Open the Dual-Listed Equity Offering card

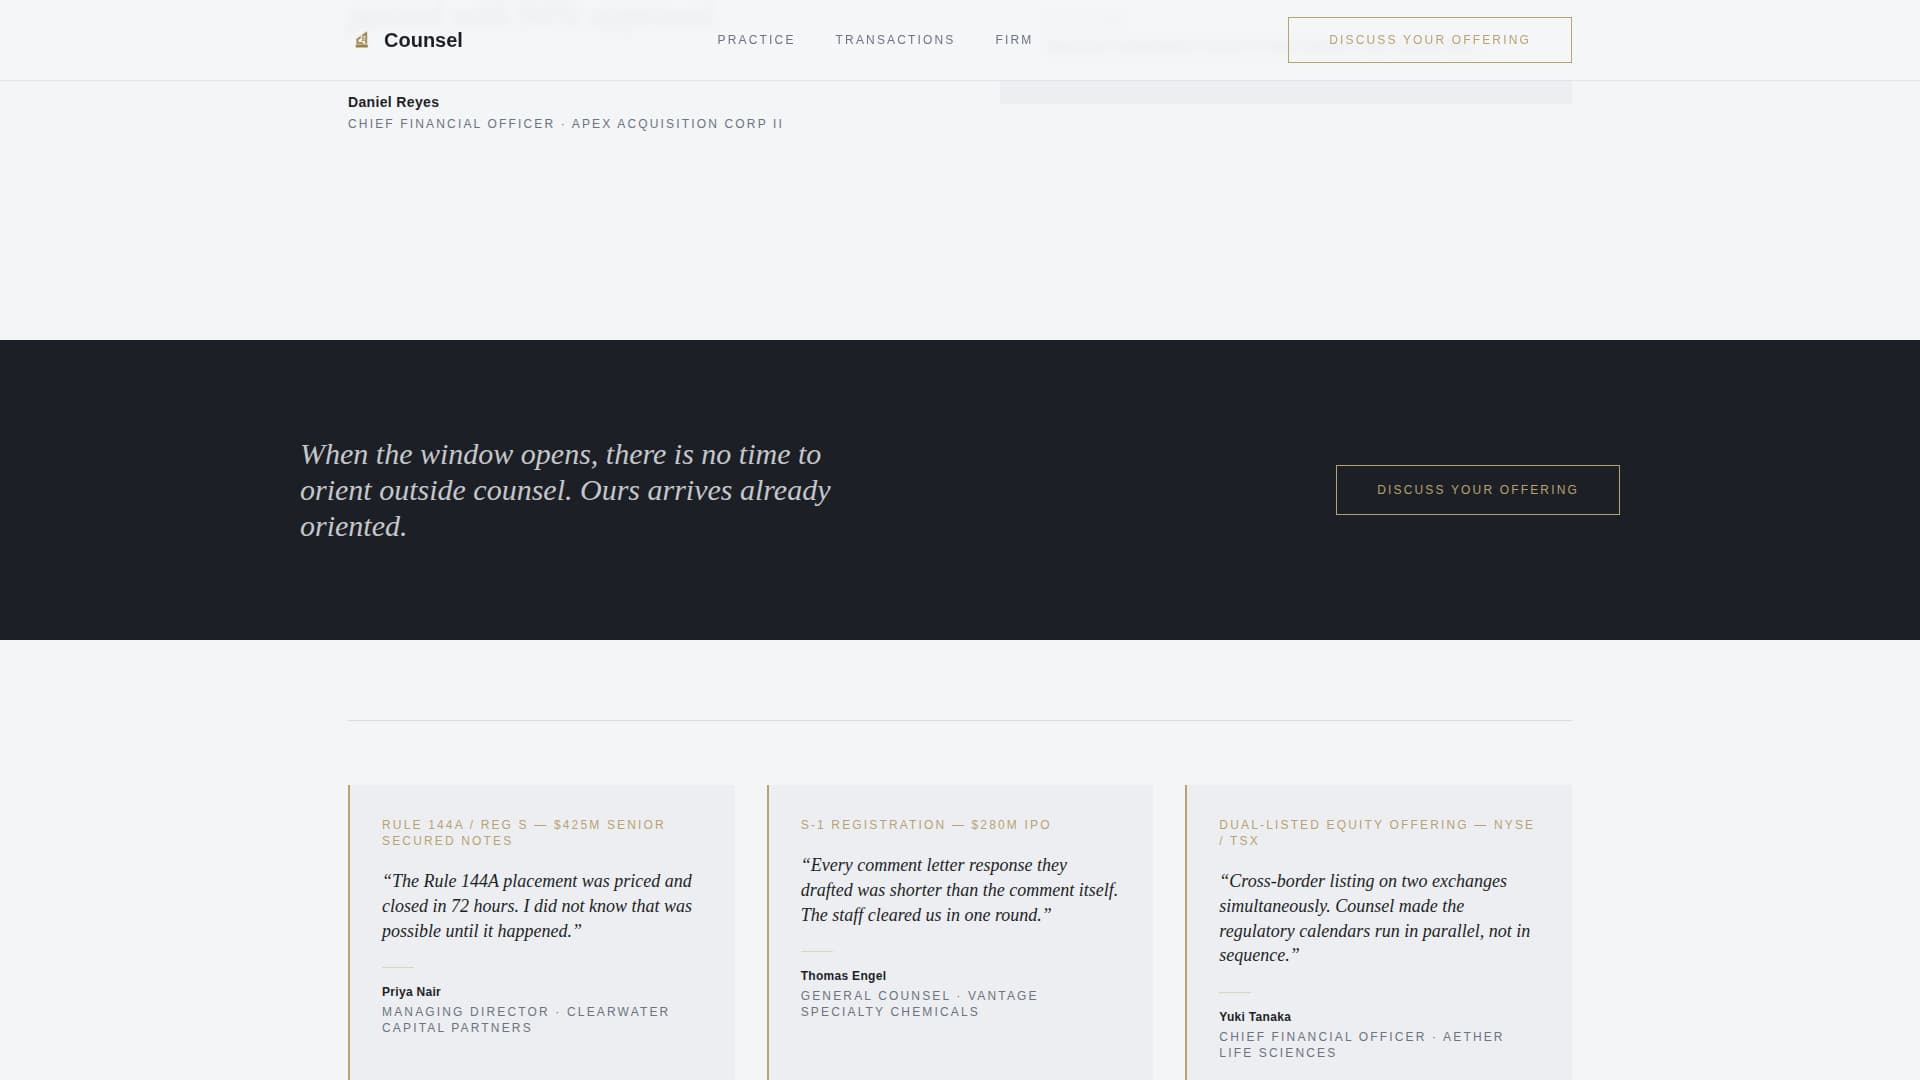(1378, 930)
